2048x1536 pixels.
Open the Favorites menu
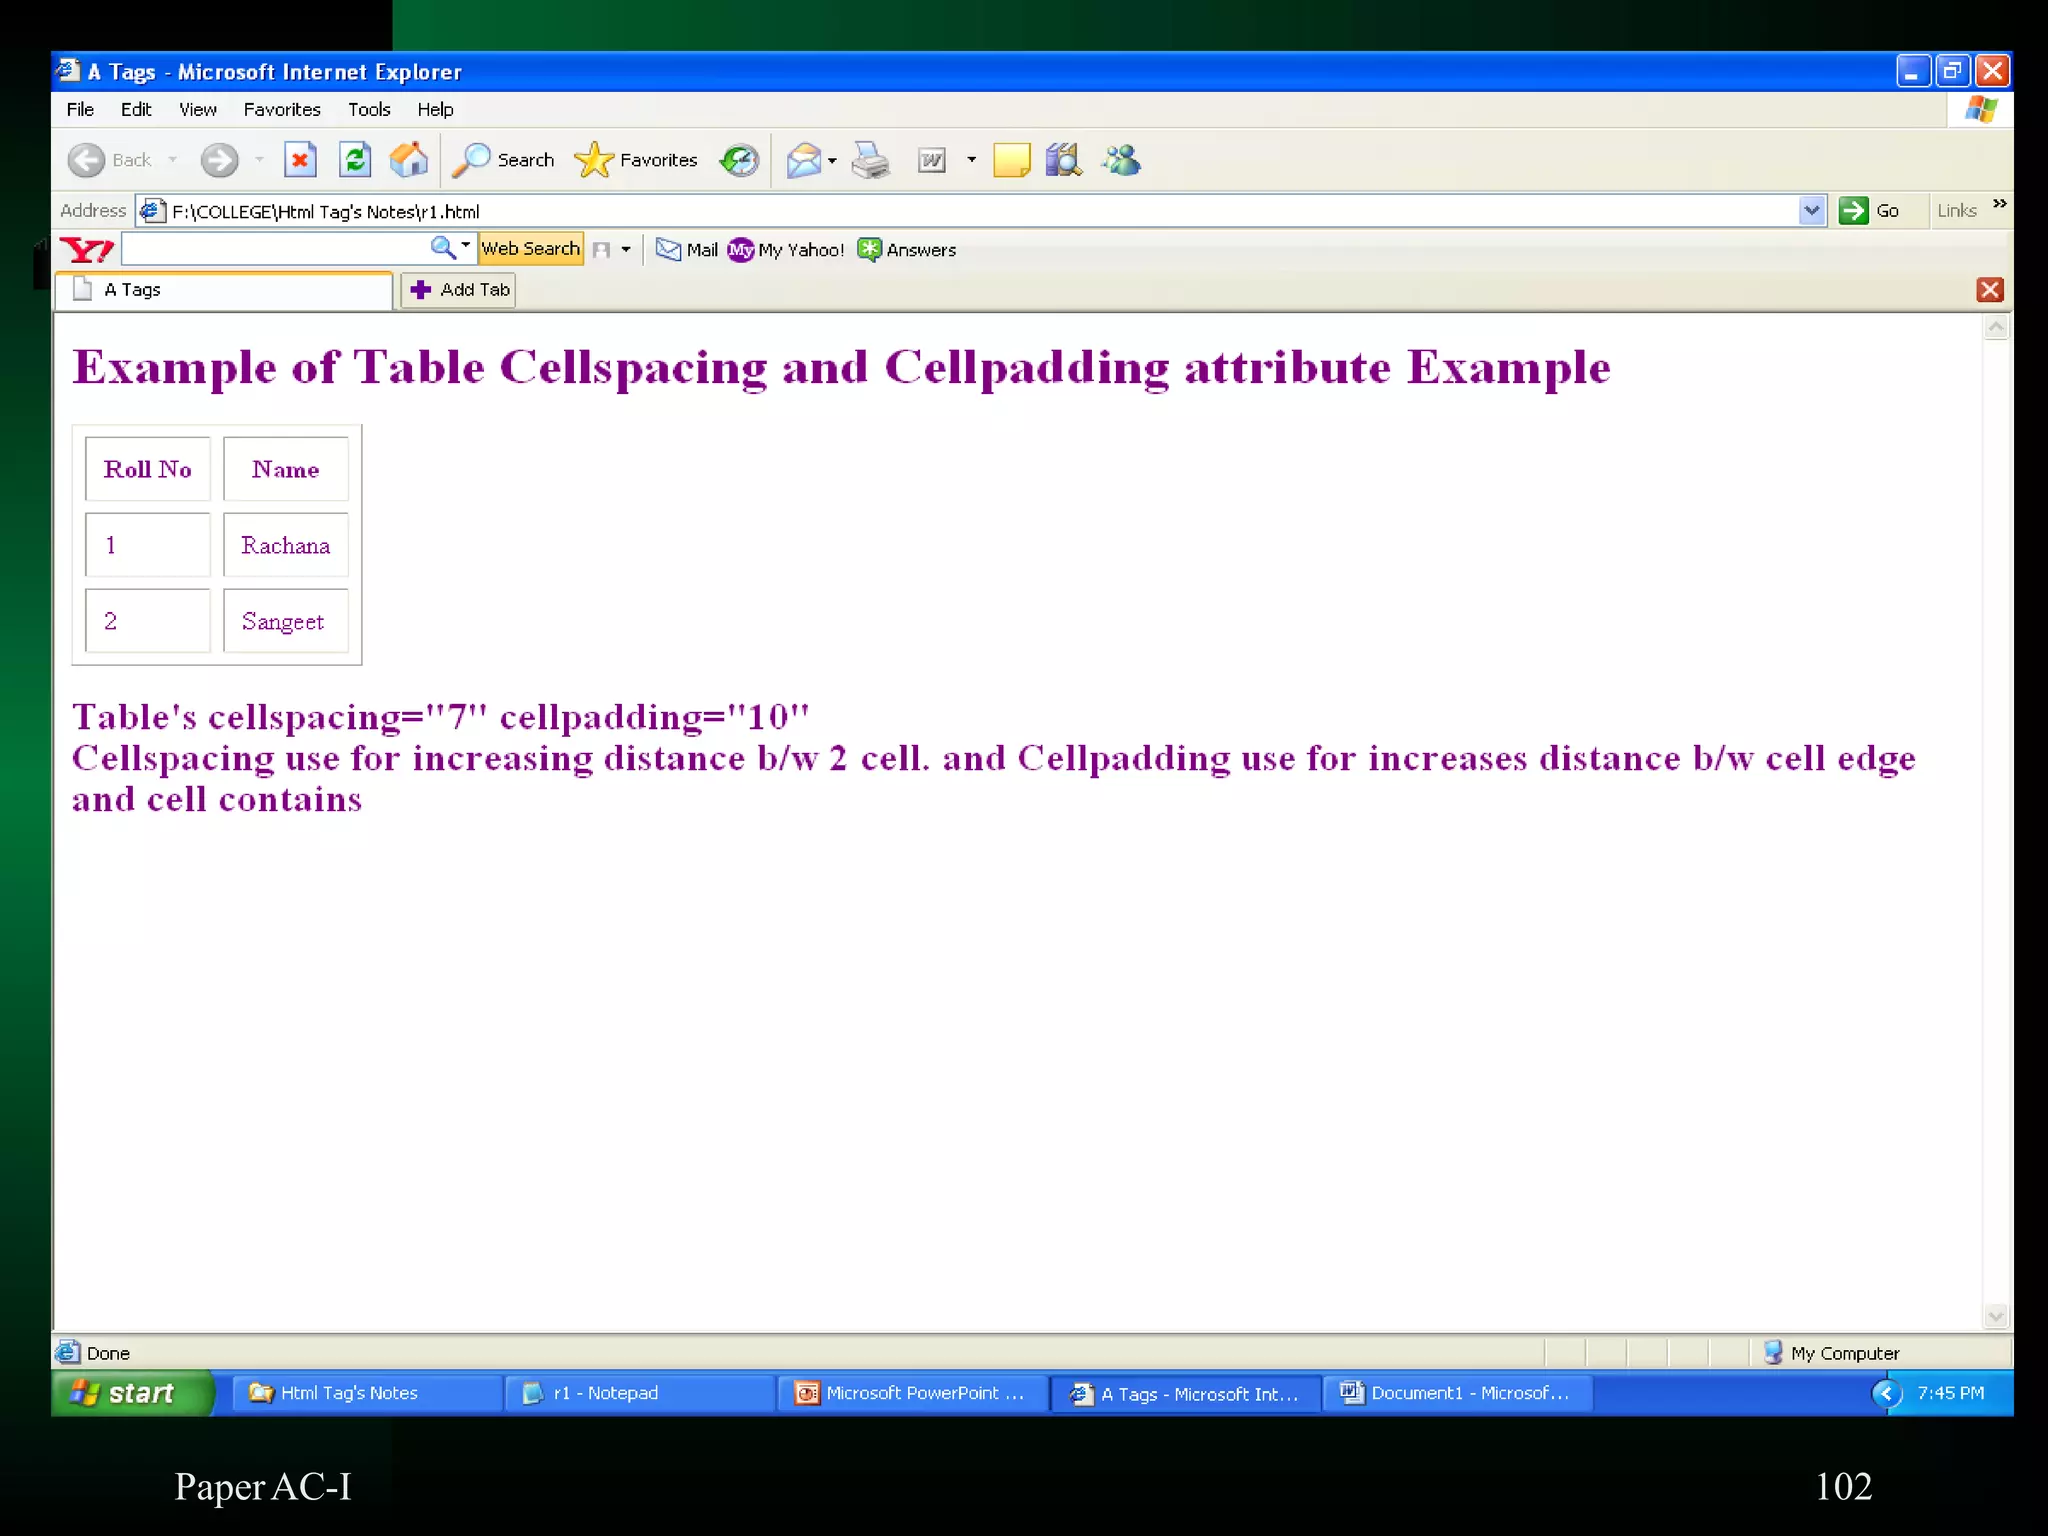tap(282, 109)
